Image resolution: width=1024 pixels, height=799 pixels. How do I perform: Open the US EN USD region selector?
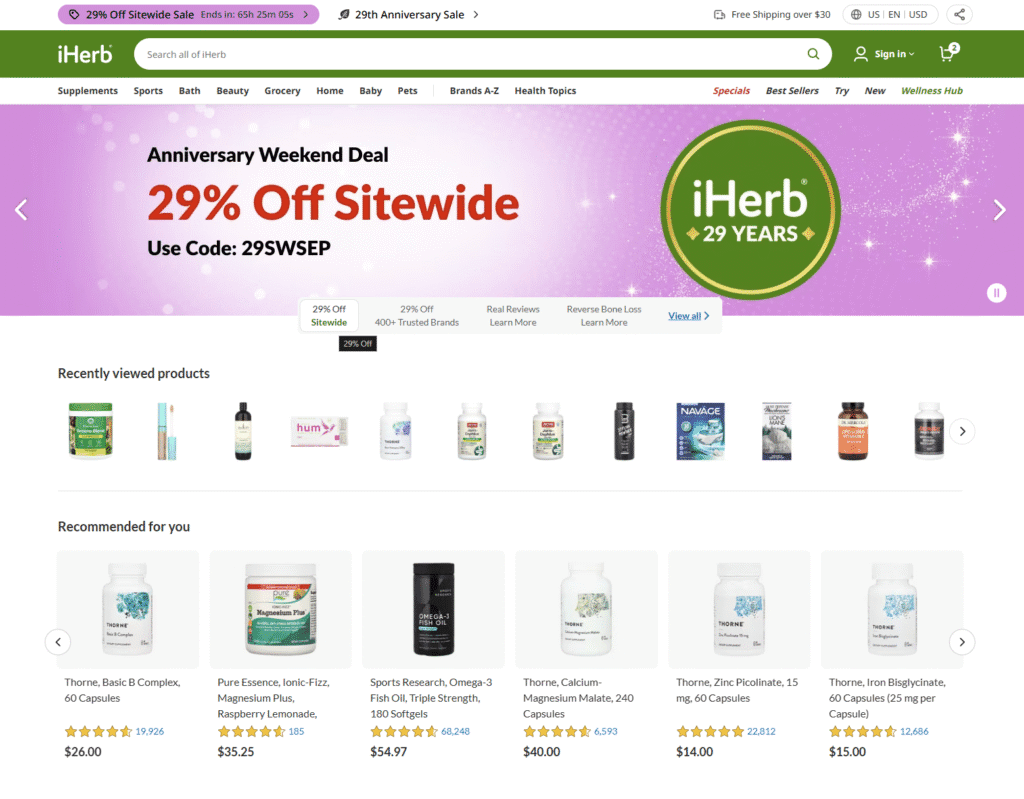click(x=889, y=14)
